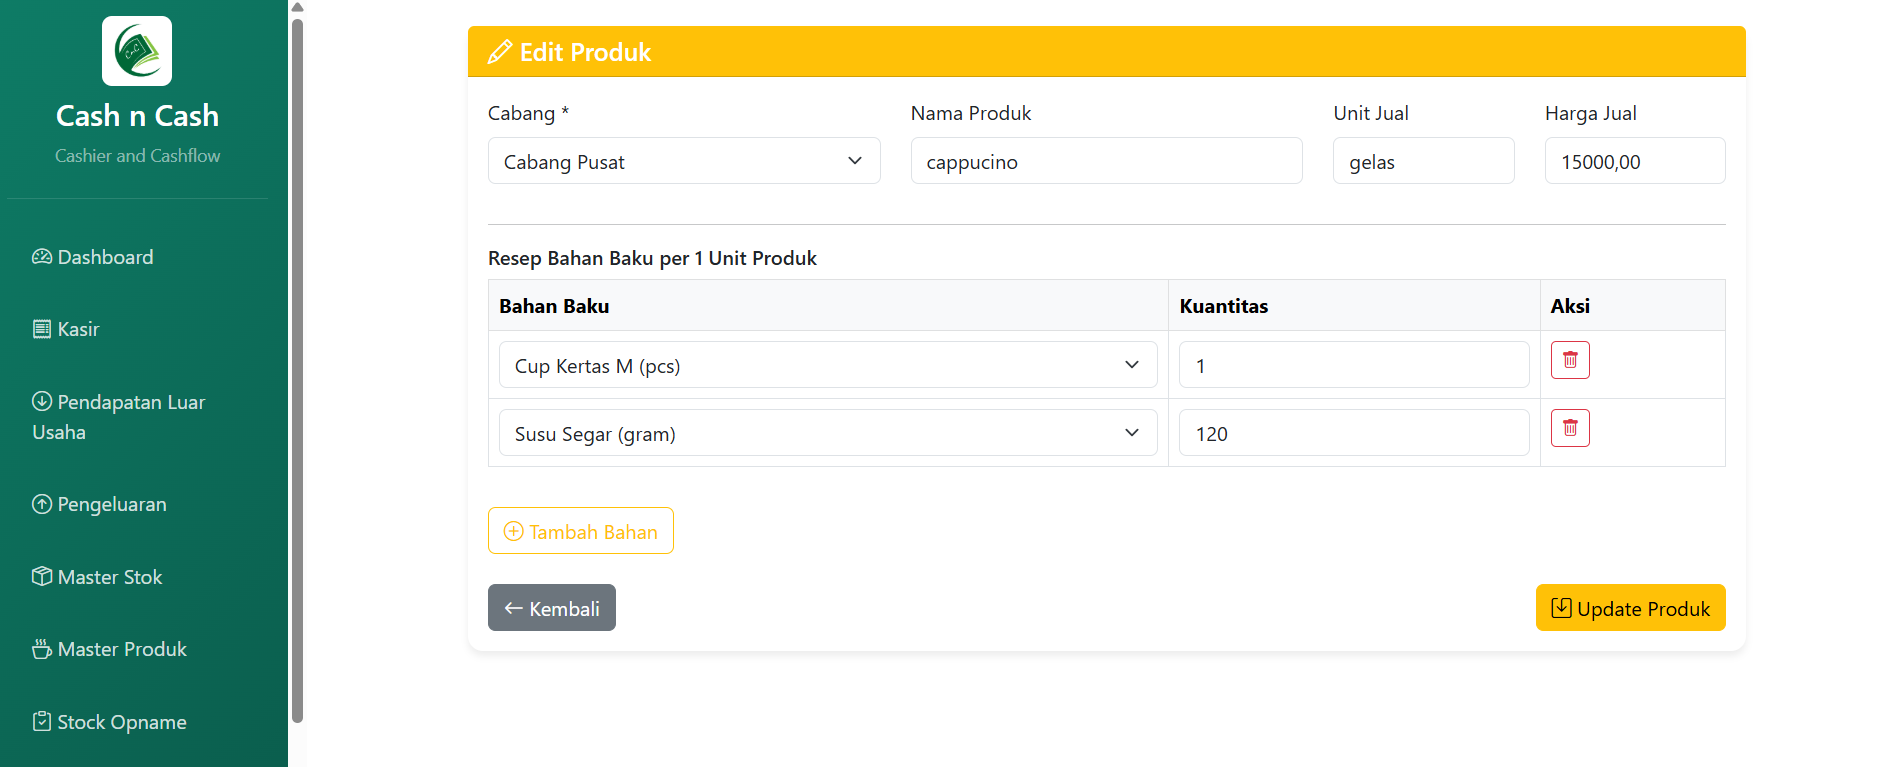Click the Kasir register icon

coord(42,329)
